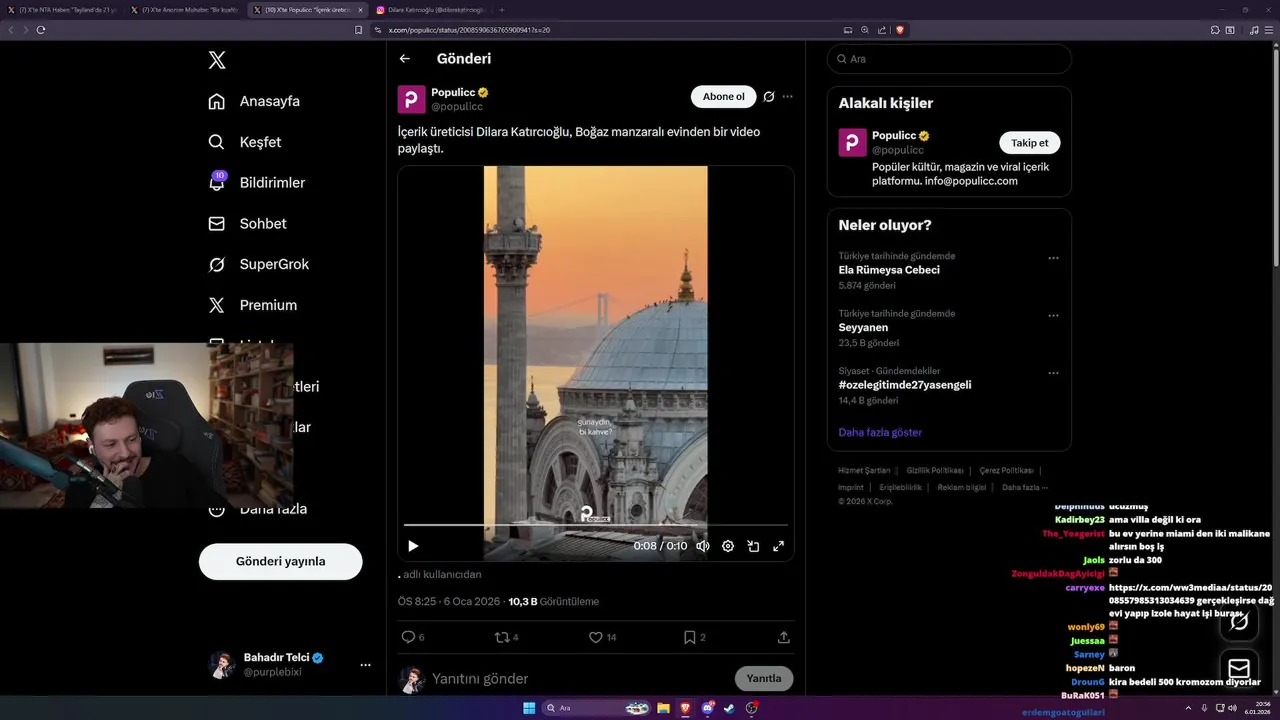Click the address bar URL
The image size is (1280, 720).
click(x=469, y=30)
